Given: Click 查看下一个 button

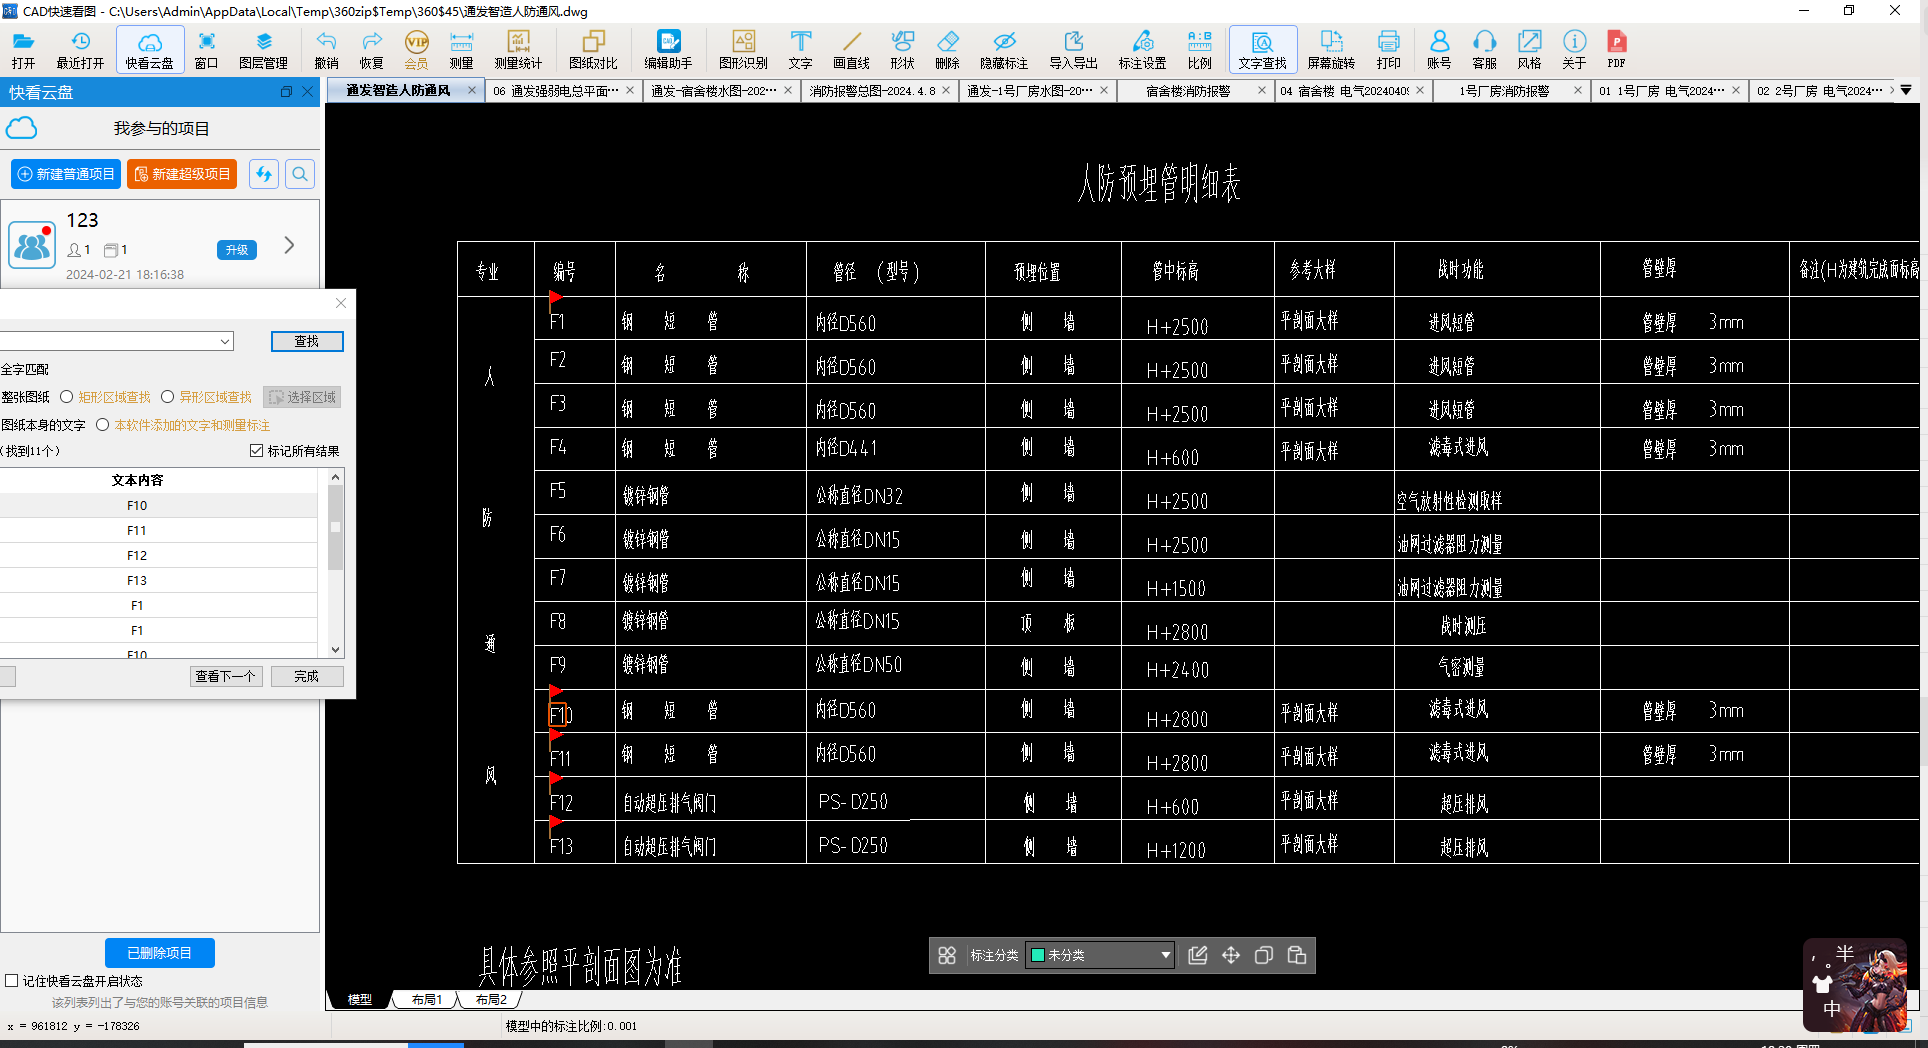Looking at the screenshot, I should pyautogui.click(x=226, y=676).
